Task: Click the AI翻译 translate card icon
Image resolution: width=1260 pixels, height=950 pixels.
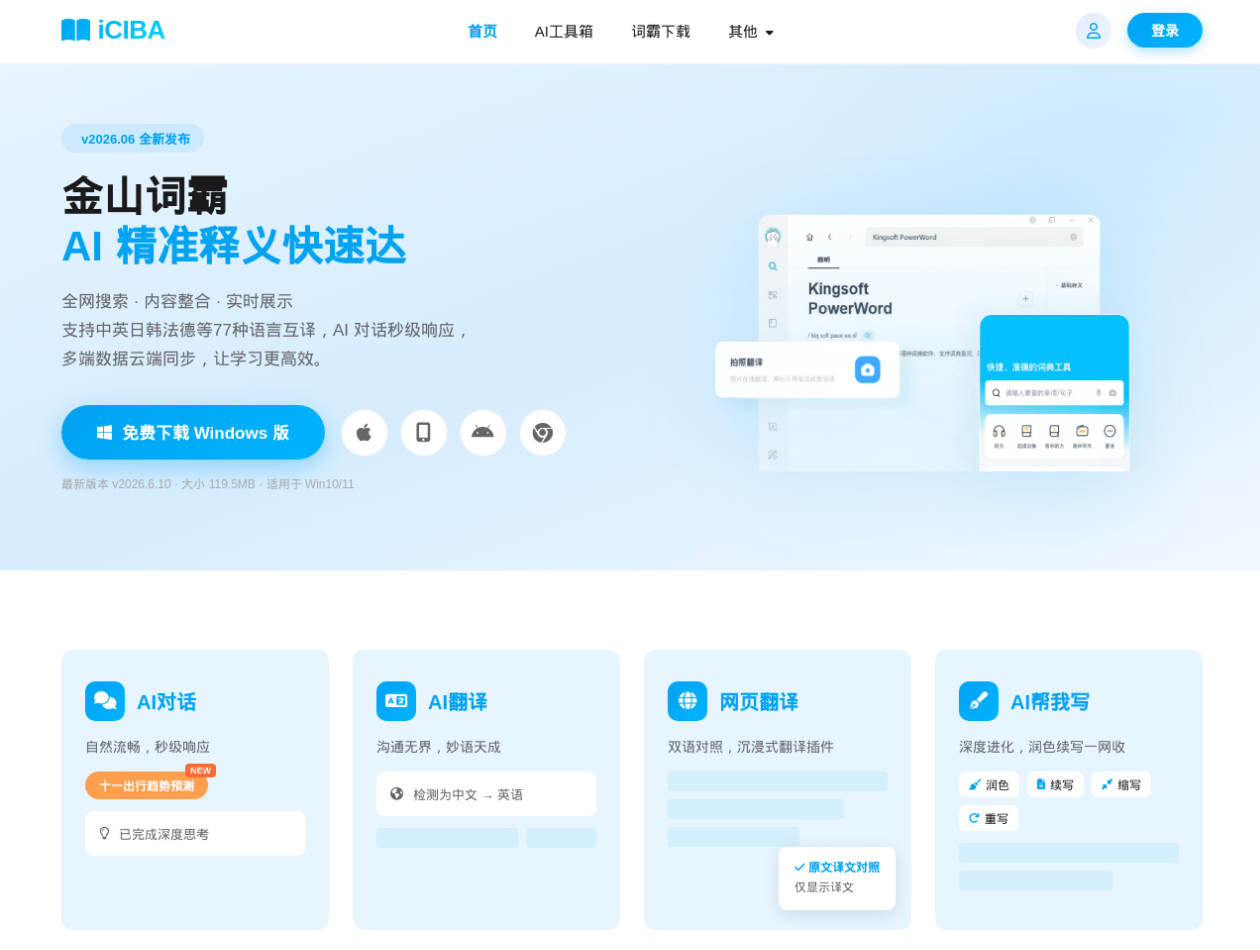Action: click(396, 701)
